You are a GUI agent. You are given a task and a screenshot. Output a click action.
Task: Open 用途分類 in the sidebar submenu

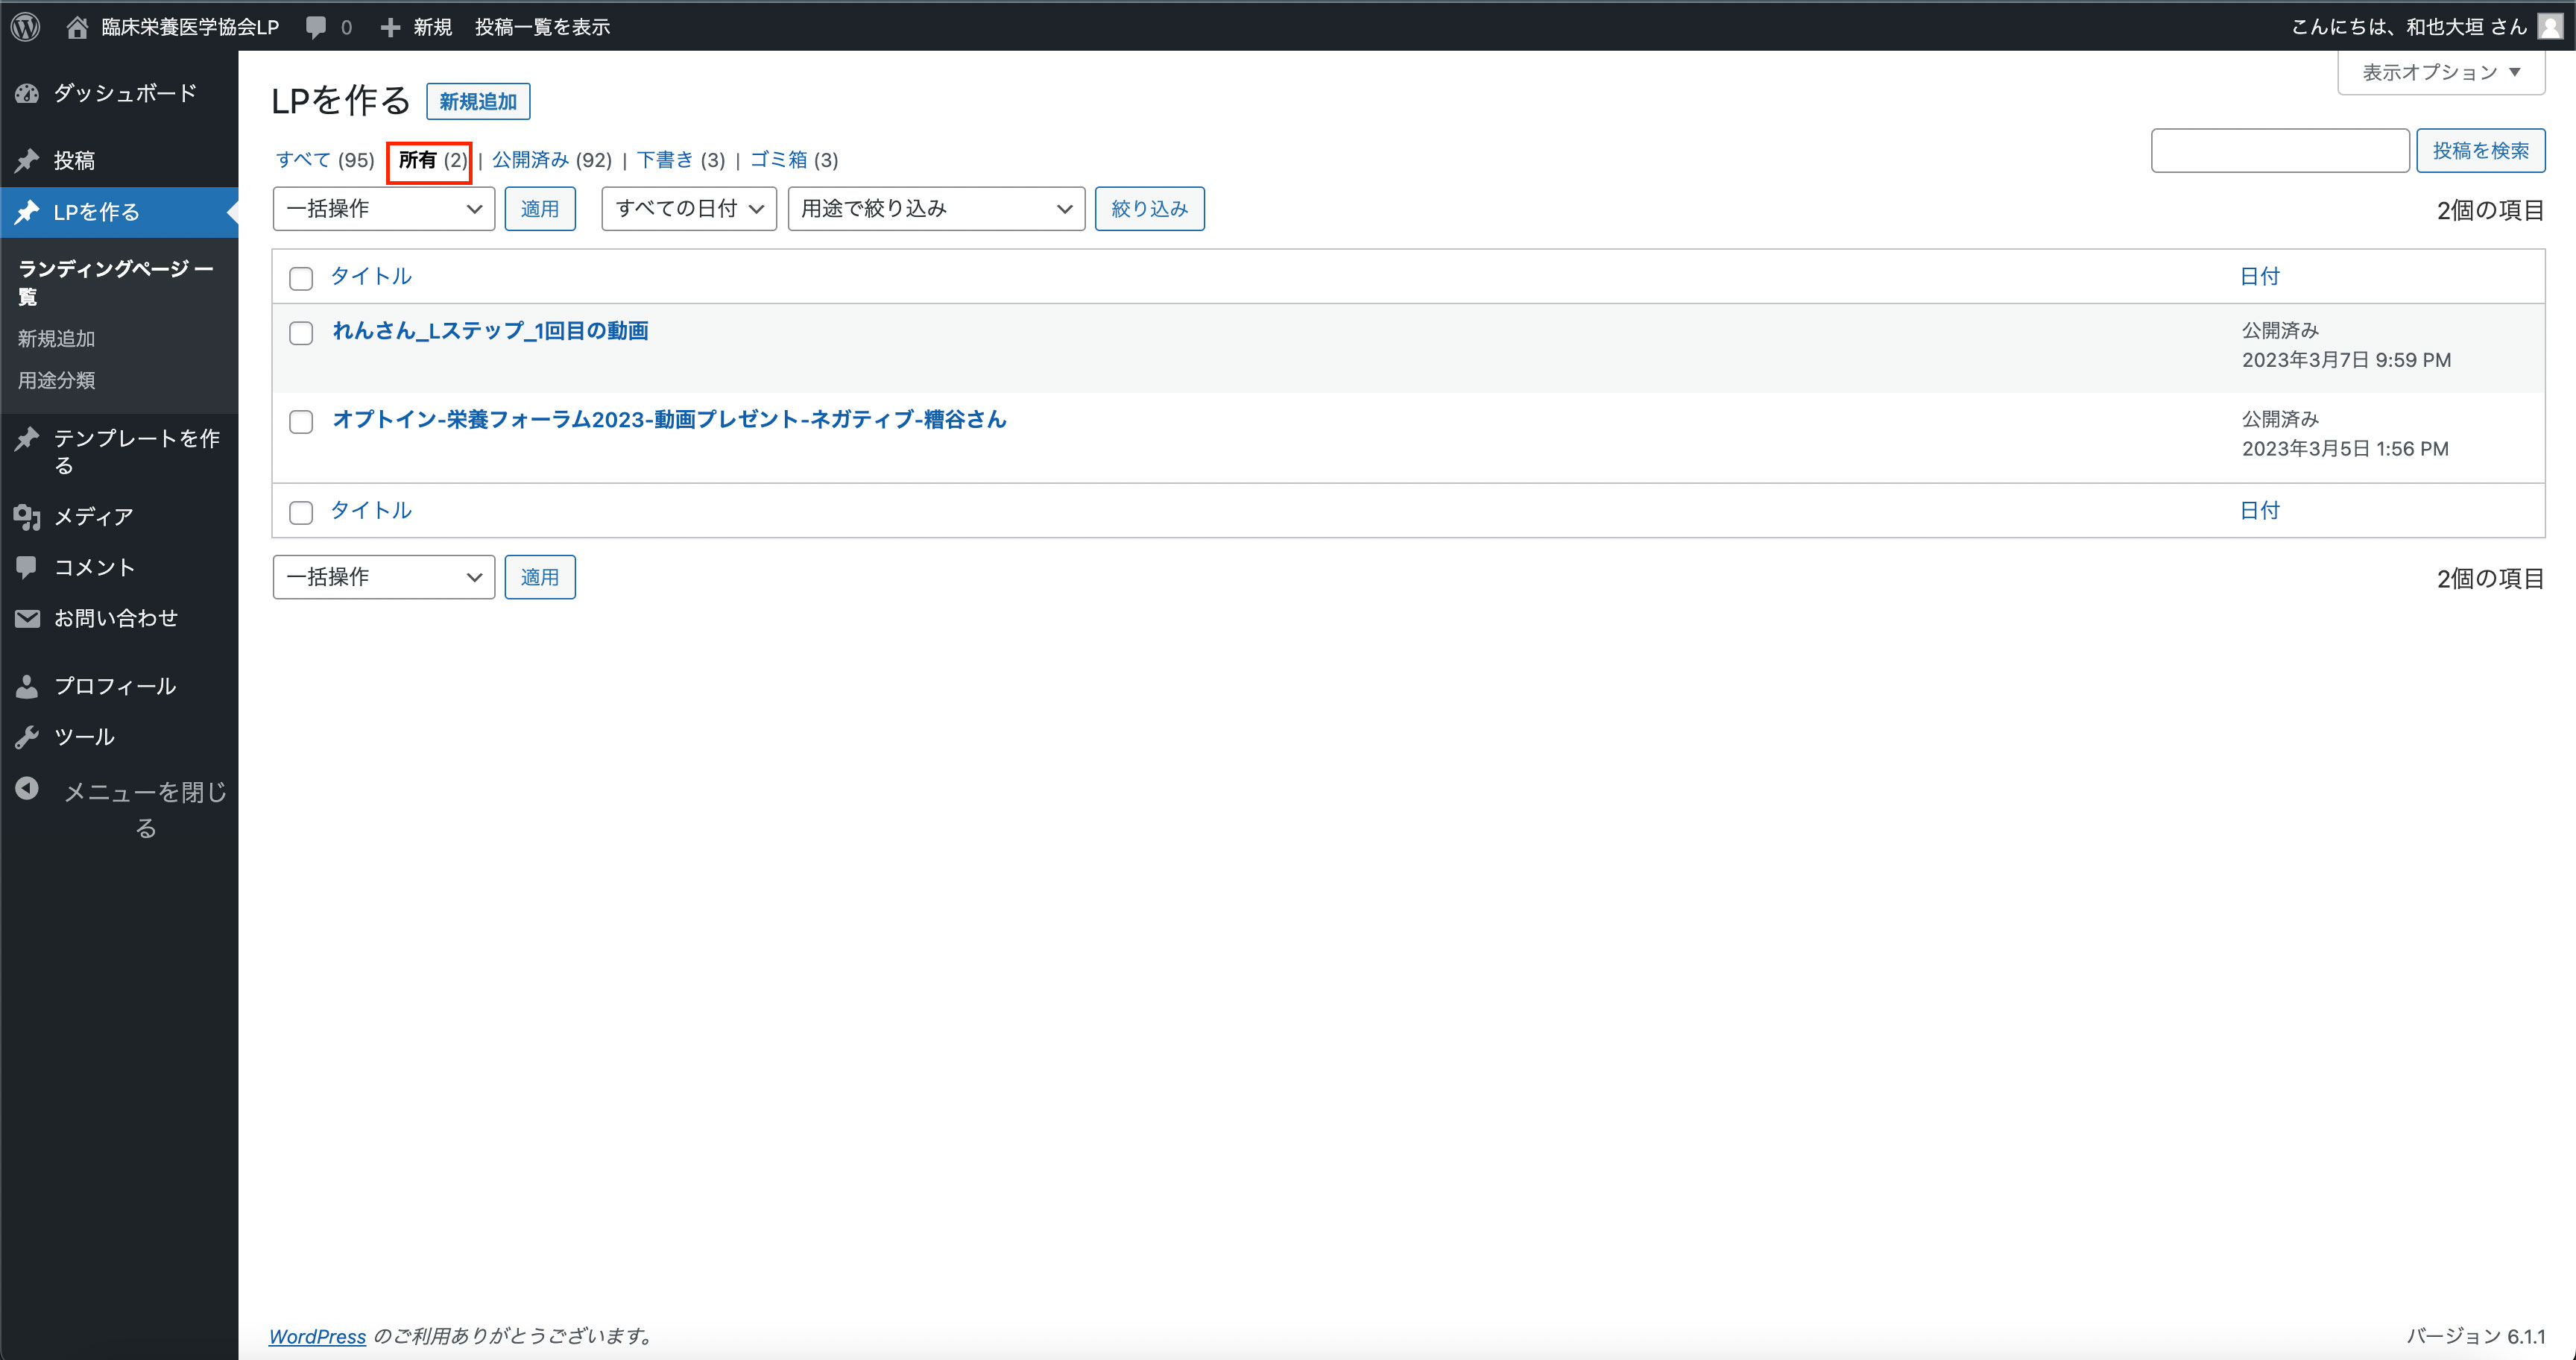[56, 381]
